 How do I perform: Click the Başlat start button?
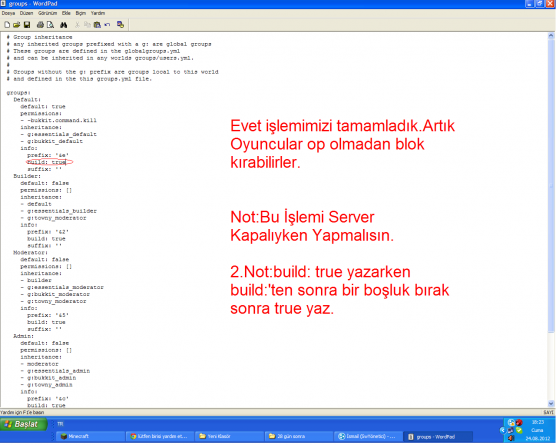[23, 424]
